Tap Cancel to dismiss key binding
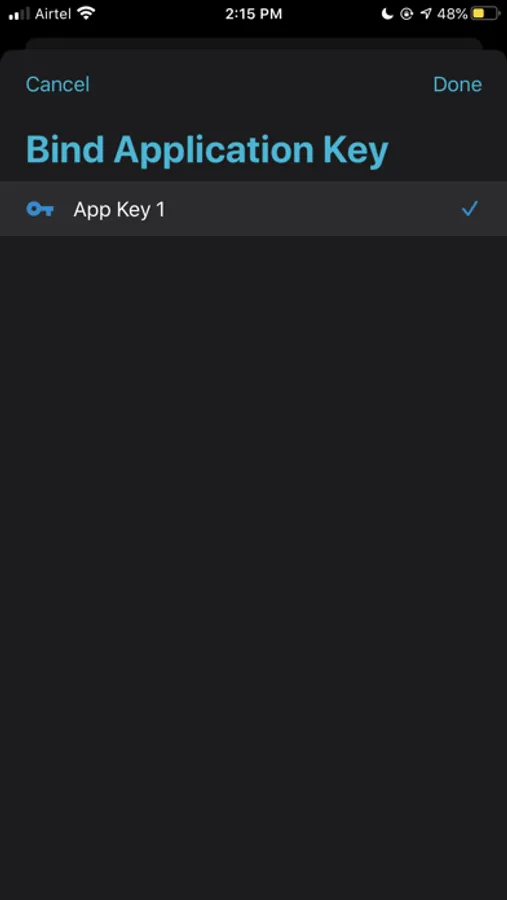 coord(57,84)
